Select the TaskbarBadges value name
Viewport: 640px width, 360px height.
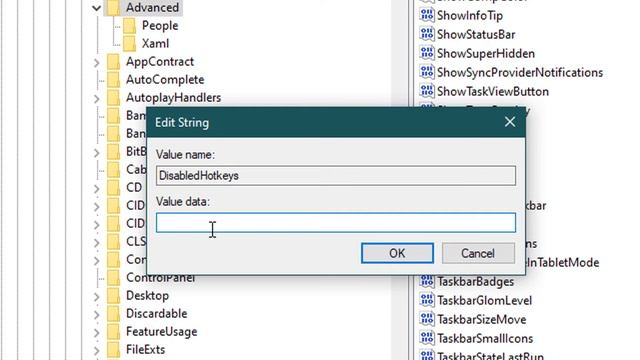[476, 282]
